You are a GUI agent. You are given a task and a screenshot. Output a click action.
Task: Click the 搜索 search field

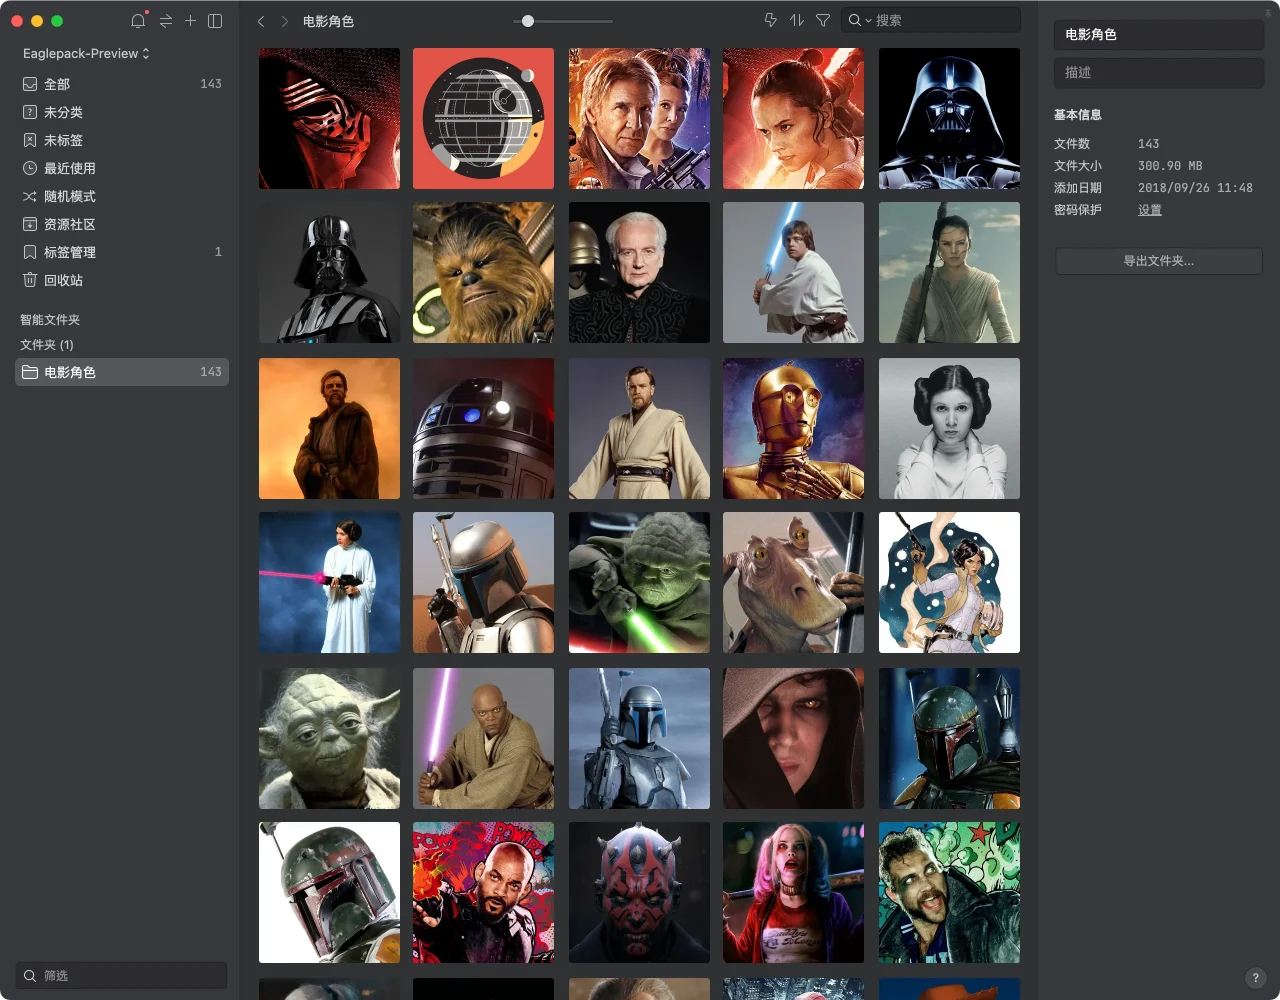(x=930, y=20)
